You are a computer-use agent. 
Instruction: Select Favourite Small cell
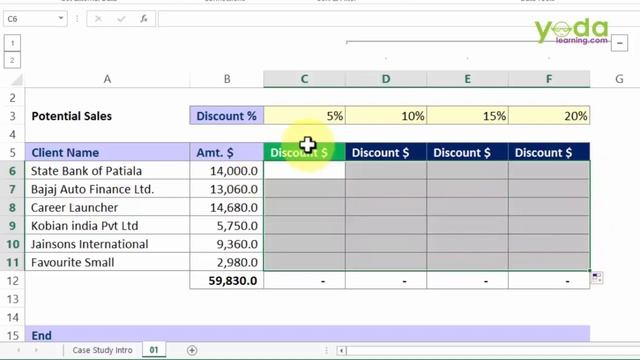(107, 262)
